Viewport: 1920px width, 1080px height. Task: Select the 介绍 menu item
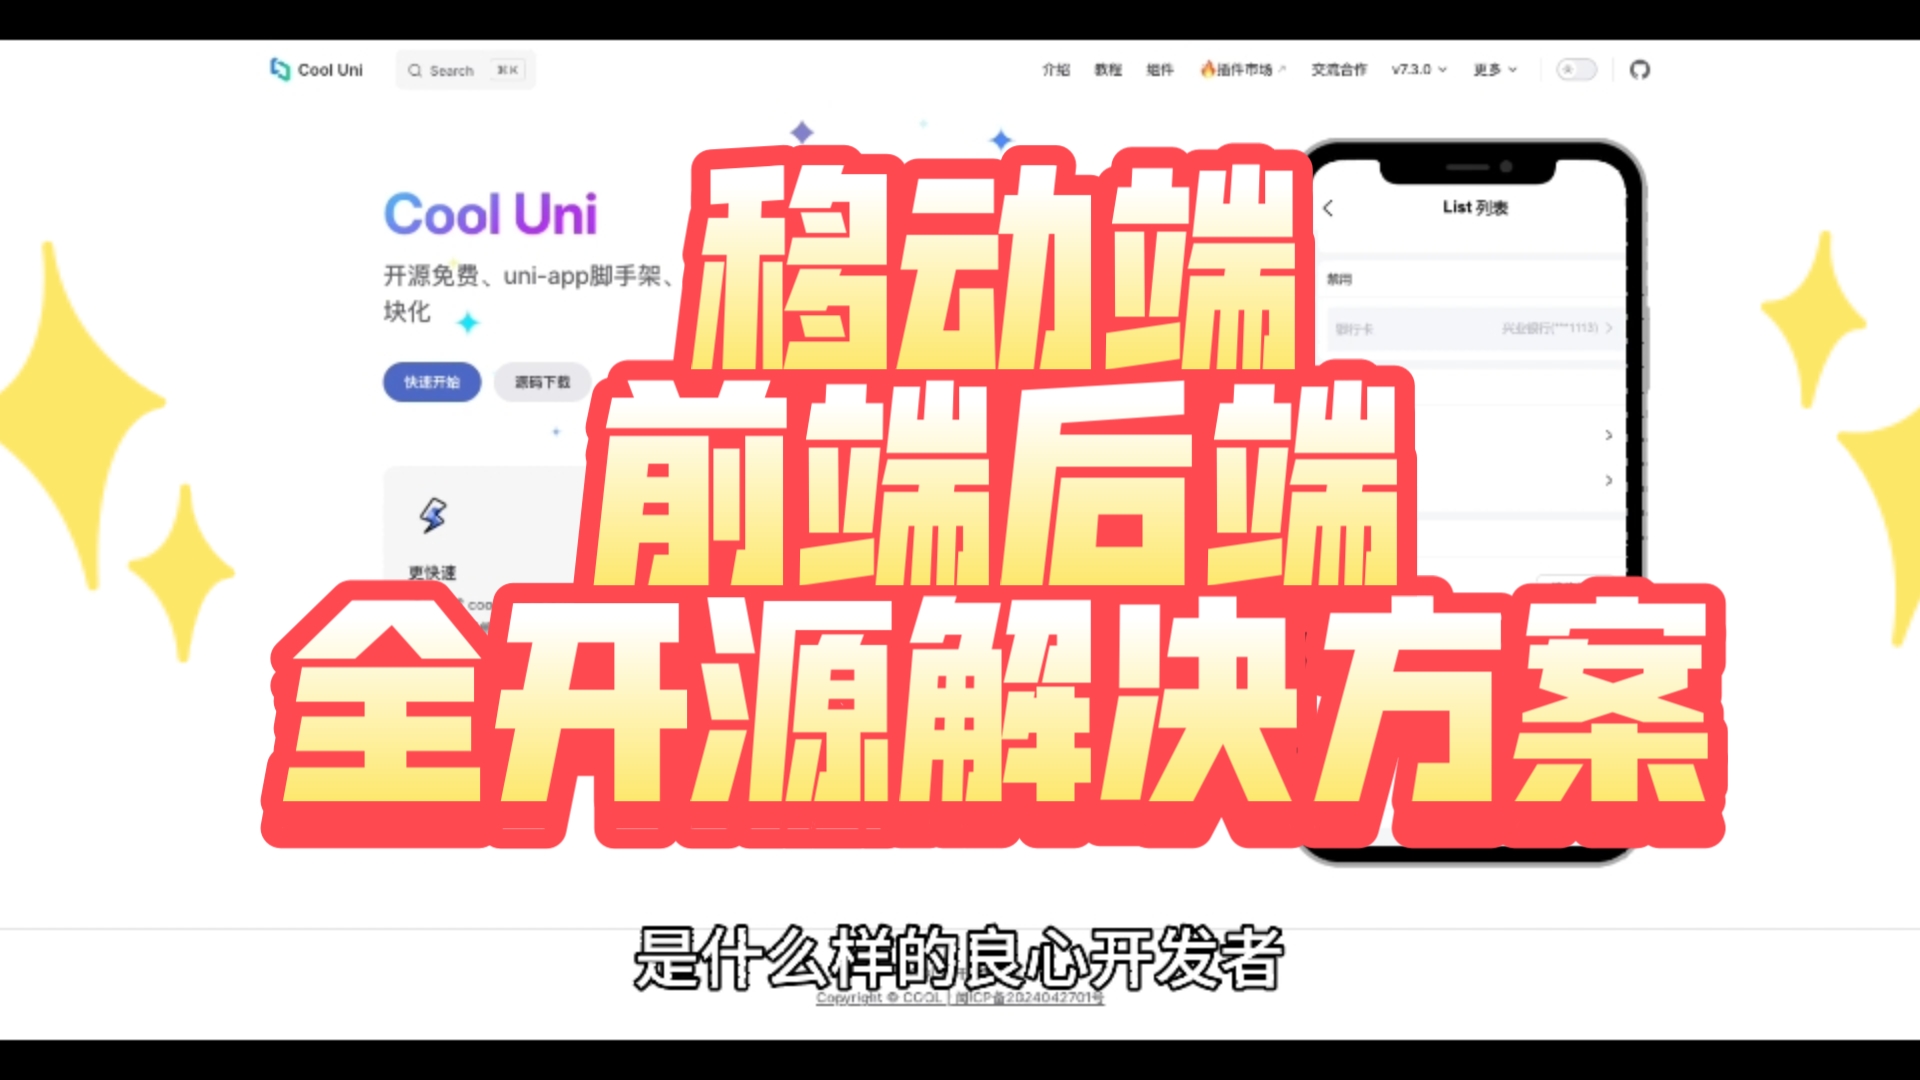click(x=1055, y=70)
